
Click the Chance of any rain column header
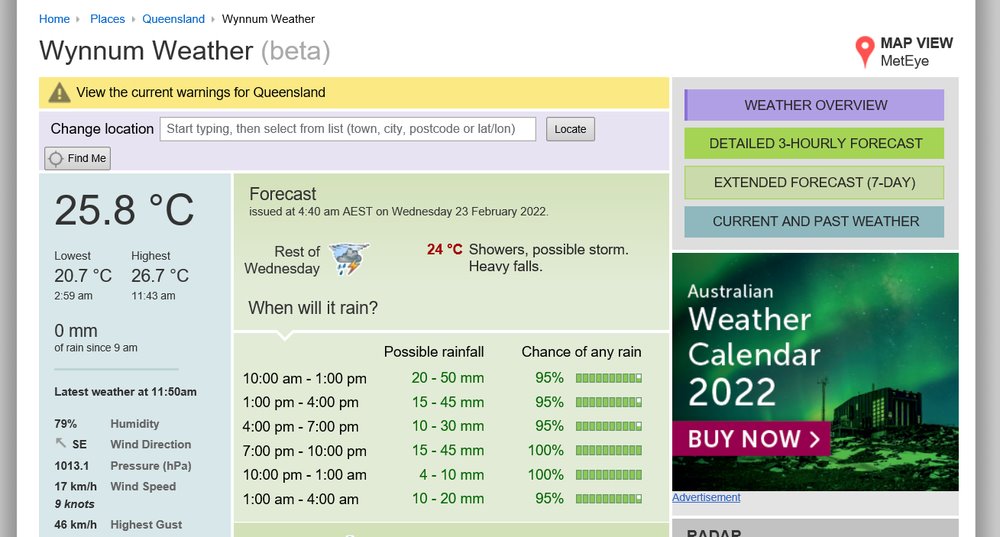(x=582, y=352)
